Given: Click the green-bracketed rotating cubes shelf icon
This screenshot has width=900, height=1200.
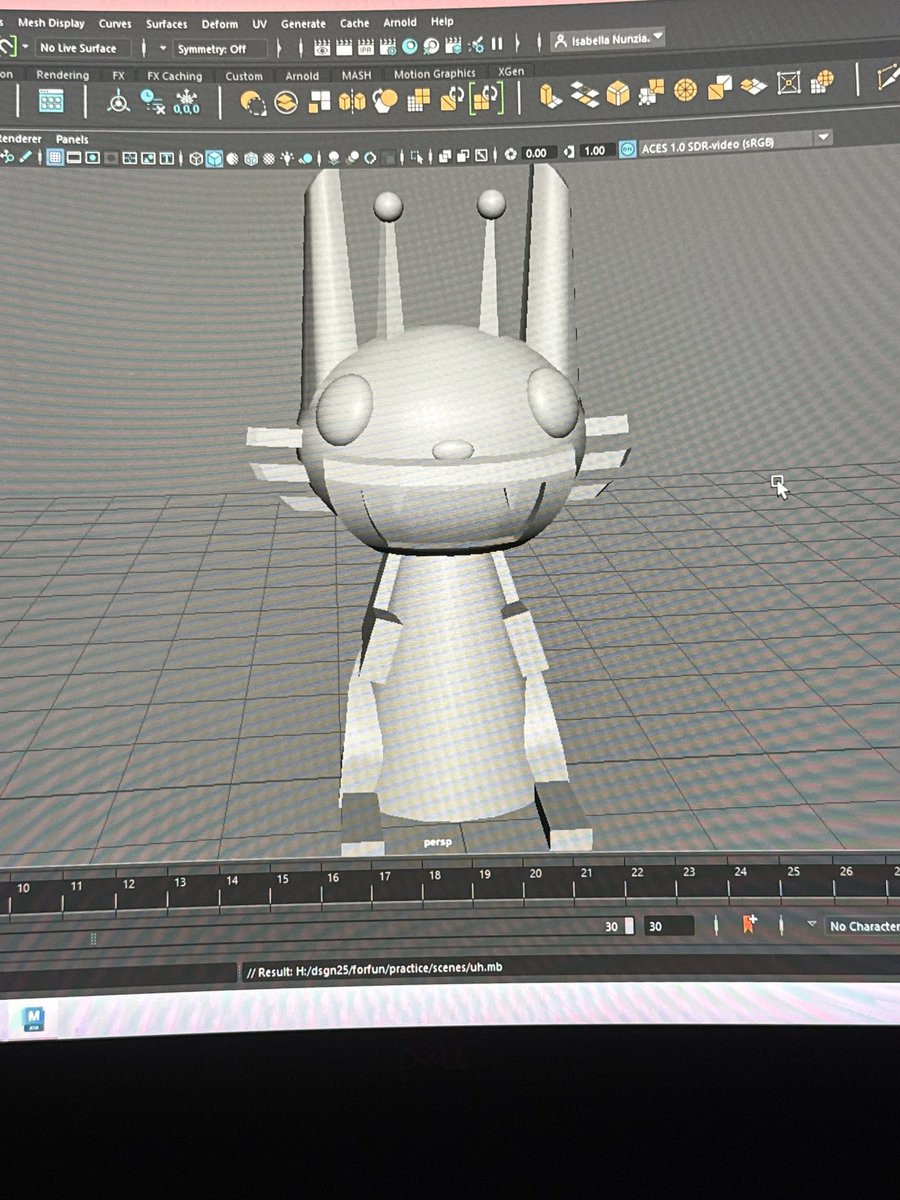Looking at the screenshot, I should tap(485, 97).
